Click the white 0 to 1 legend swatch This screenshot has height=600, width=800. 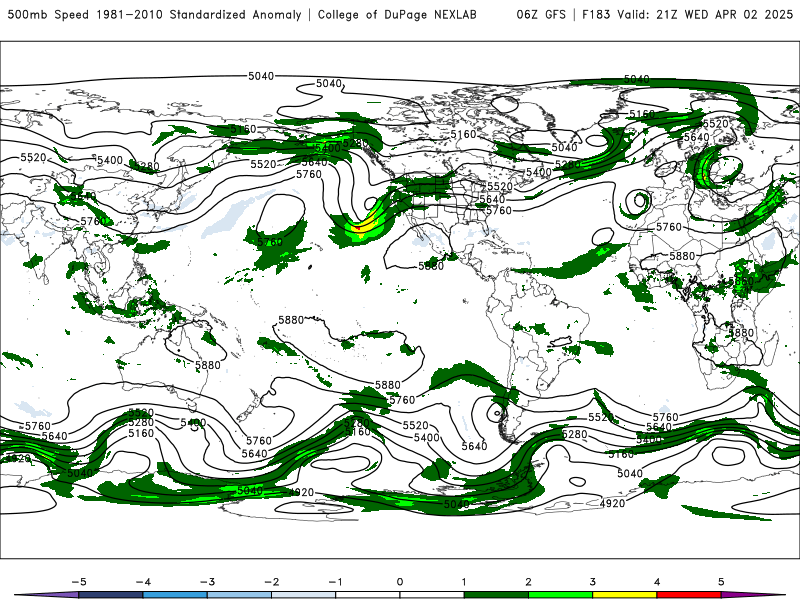[x=432, y=595]
